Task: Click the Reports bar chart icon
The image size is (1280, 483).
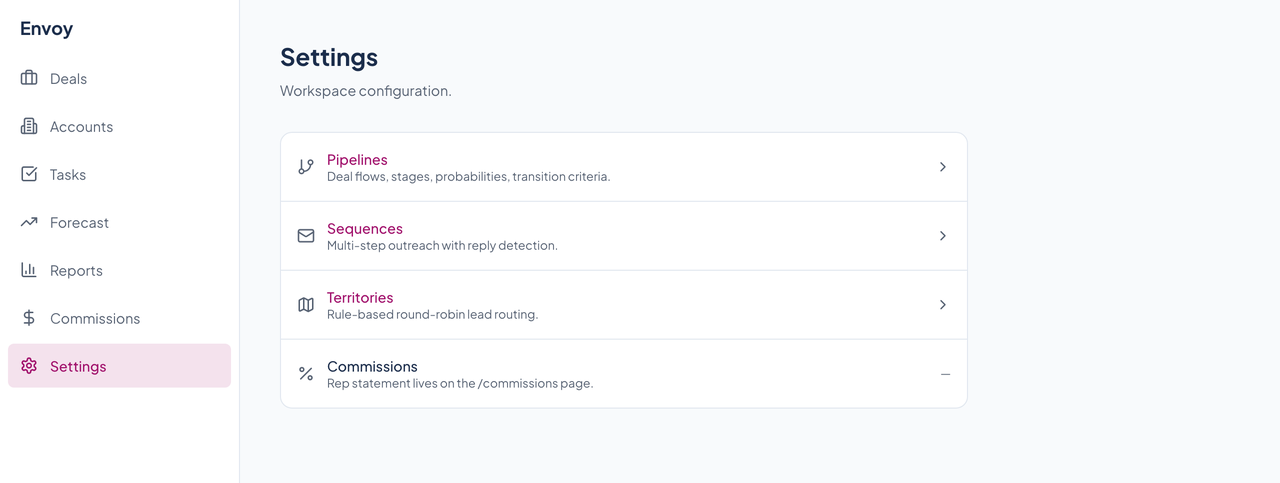Action: coord(29,270)
